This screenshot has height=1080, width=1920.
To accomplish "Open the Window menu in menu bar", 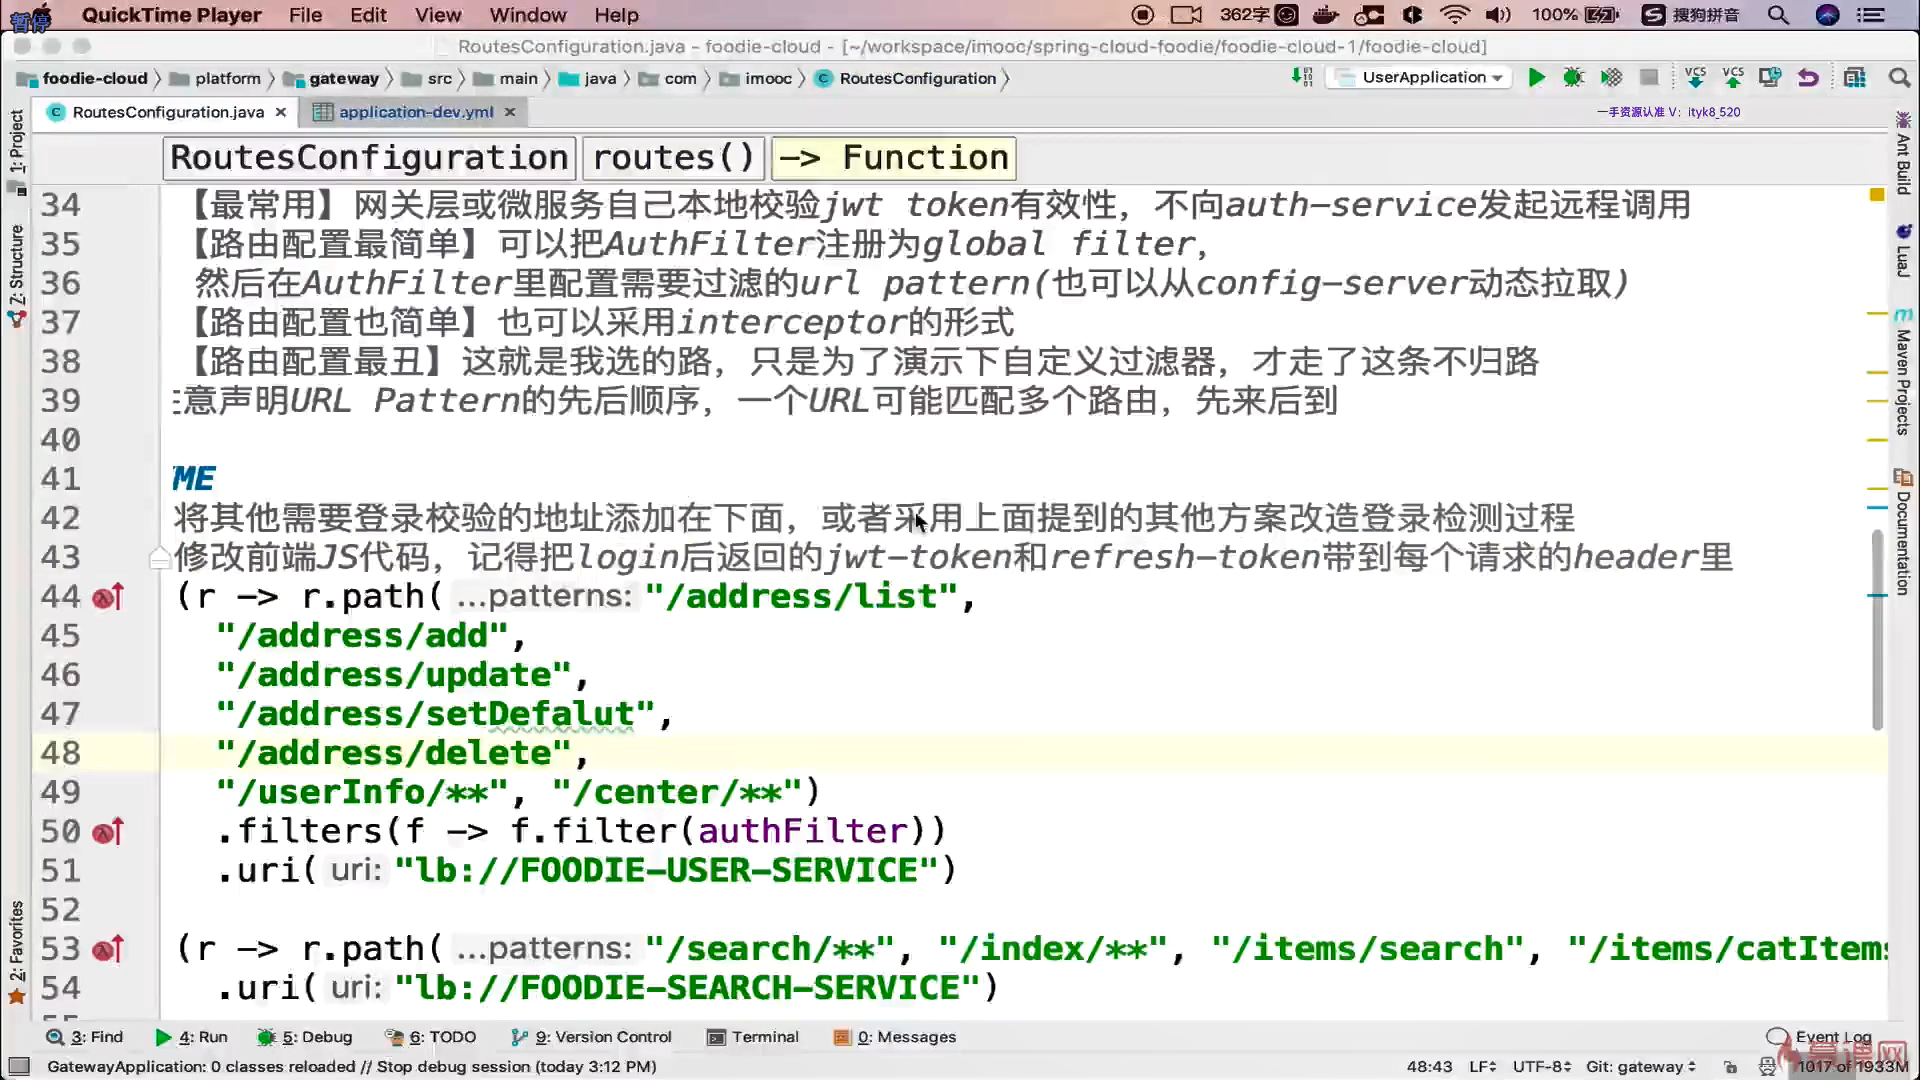I will tap(527, 15).
